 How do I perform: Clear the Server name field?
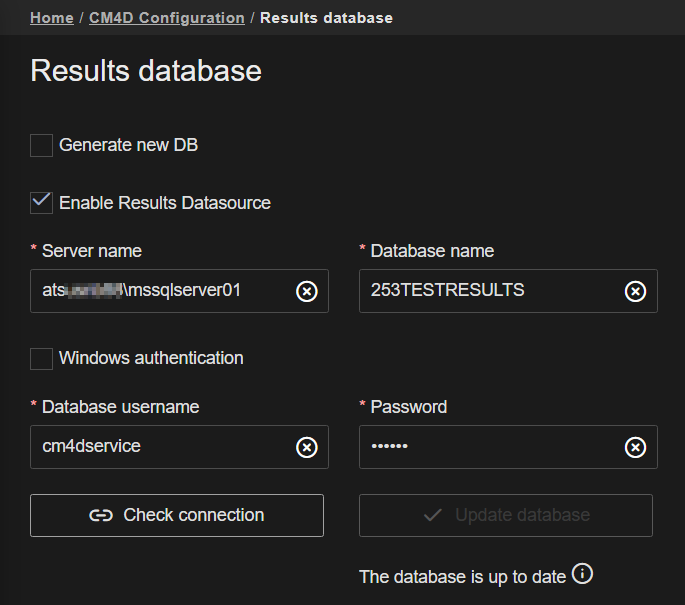(307, 291)
